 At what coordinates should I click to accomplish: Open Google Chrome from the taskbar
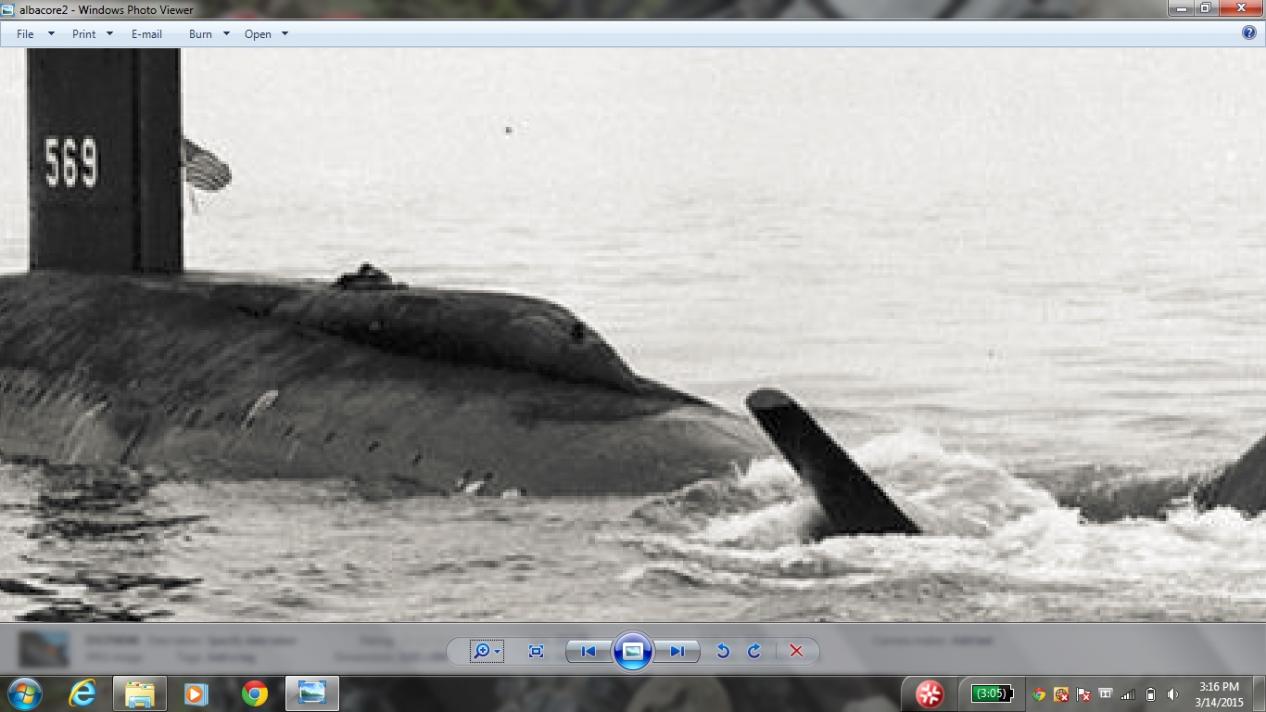click(255, 693)
